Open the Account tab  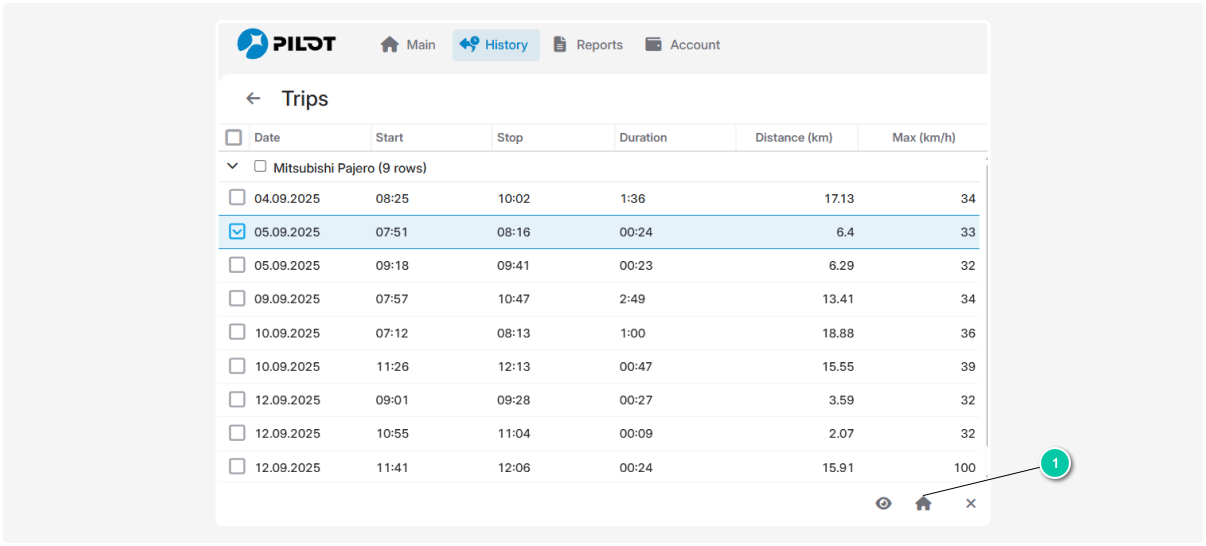(683, 45)
